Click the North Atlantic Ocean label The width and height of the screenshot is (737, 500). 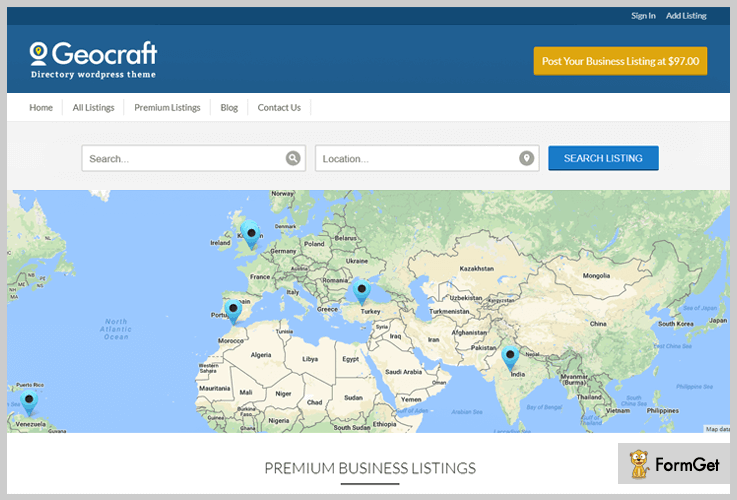(x=116, y=329)
